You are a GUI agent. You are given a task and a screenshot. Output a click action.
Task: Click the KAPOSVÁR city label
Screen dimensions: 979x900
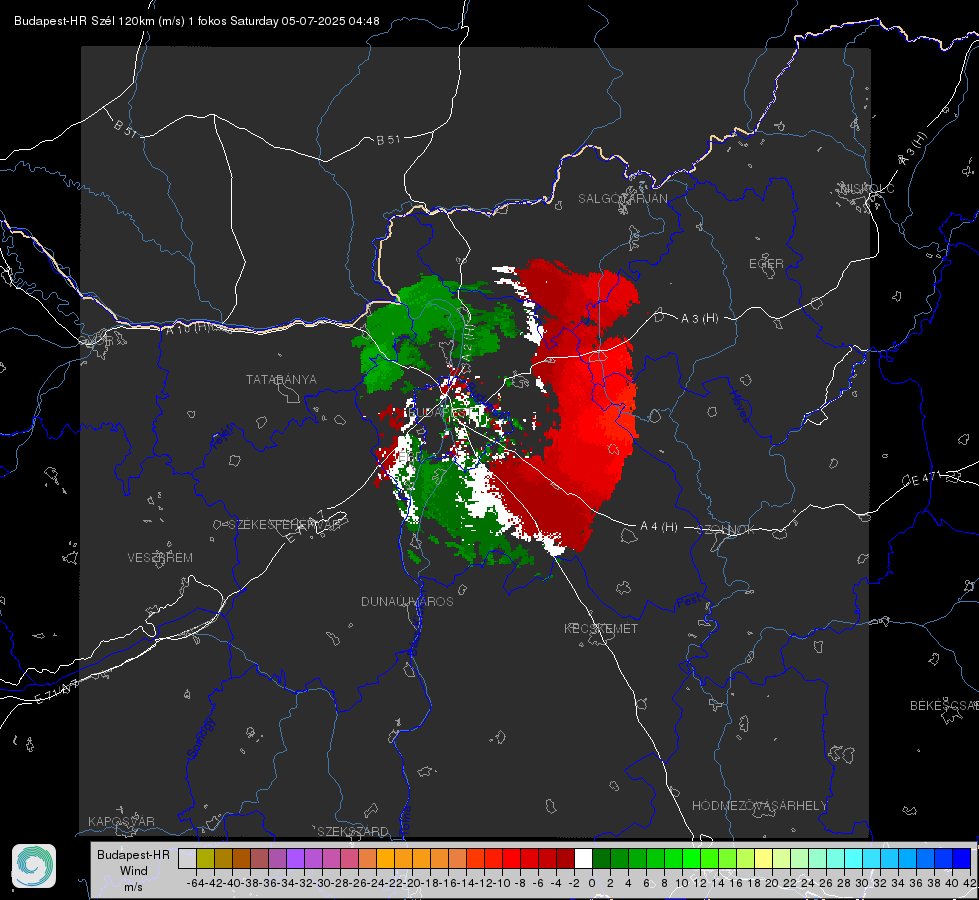121,821
